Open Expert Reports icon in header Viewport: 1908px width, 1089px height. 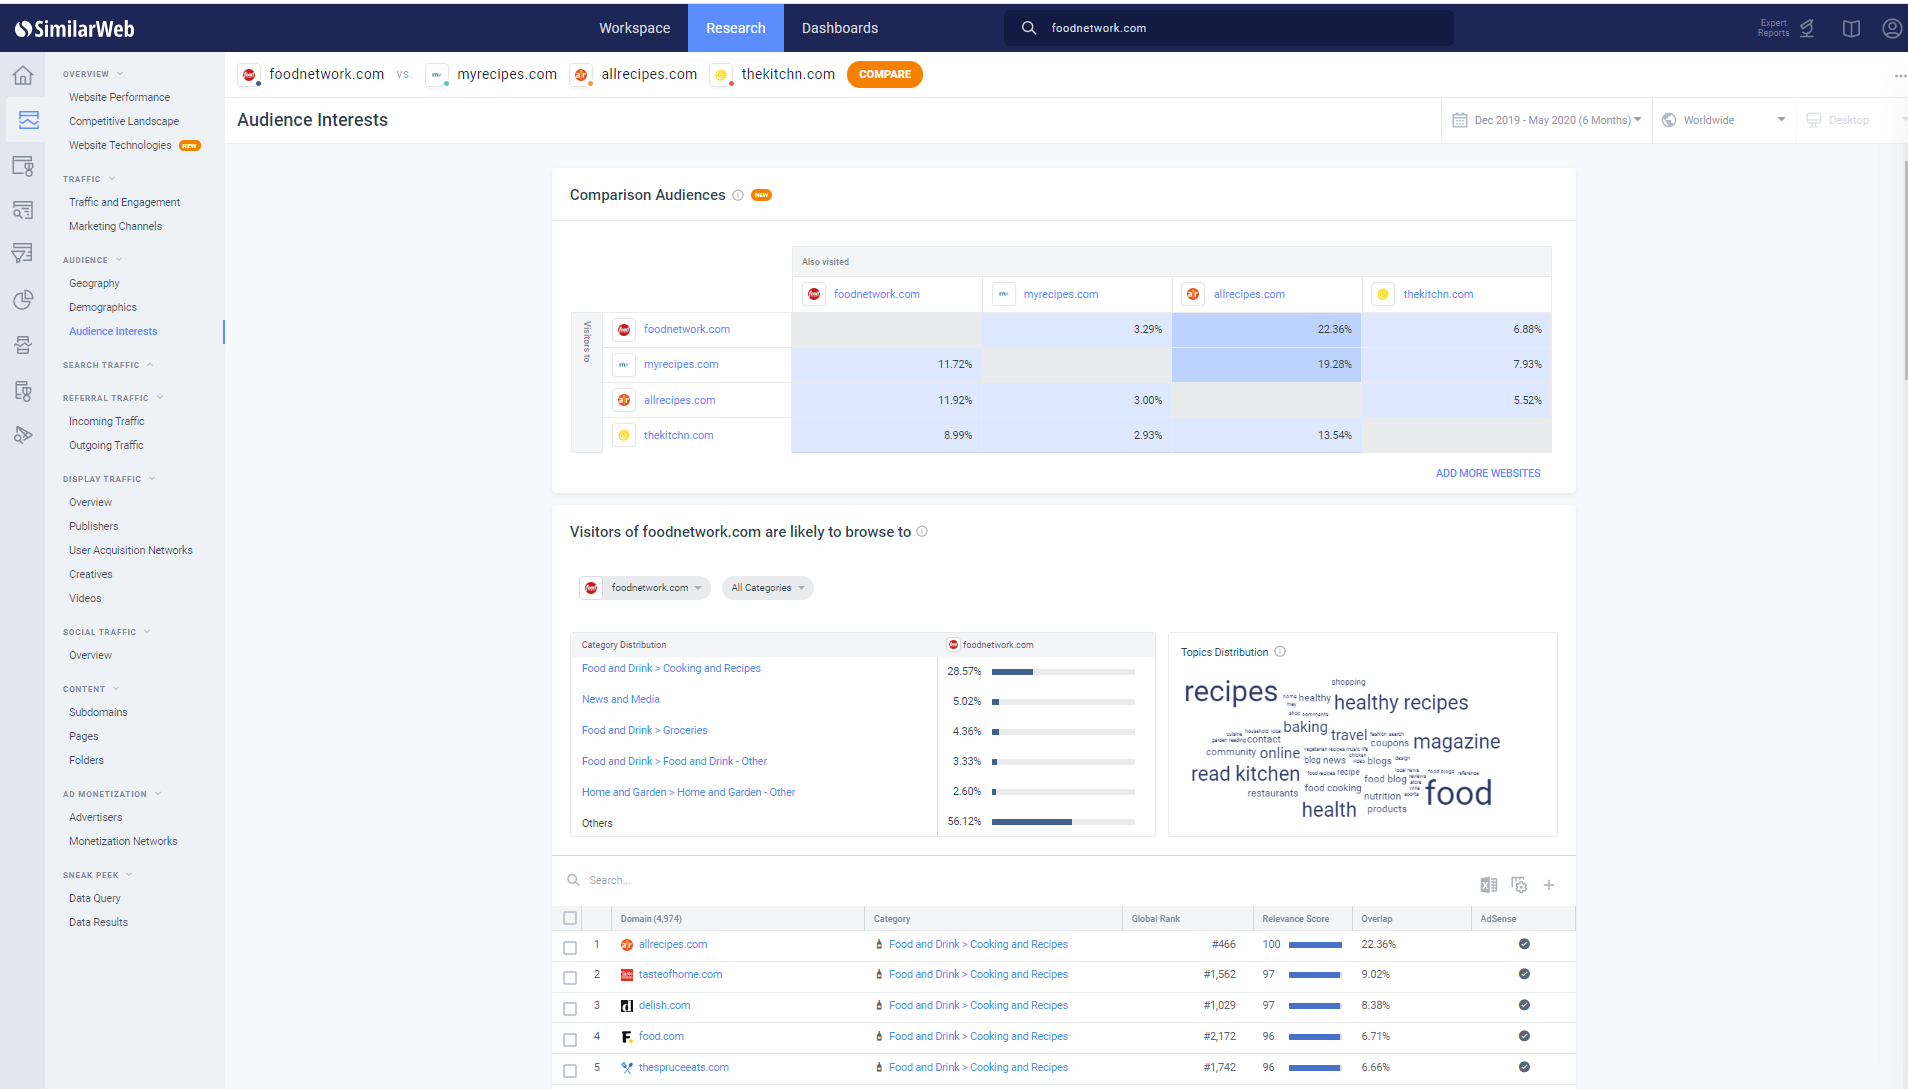pyautogui.click(x=1806, y=28)
